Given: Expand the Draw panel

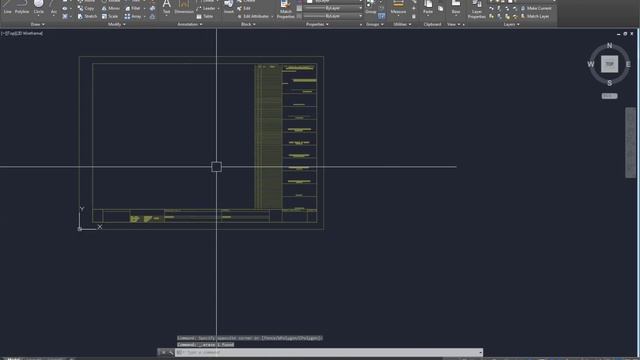Looking at the screenshot, I should [x=38, y=24].
